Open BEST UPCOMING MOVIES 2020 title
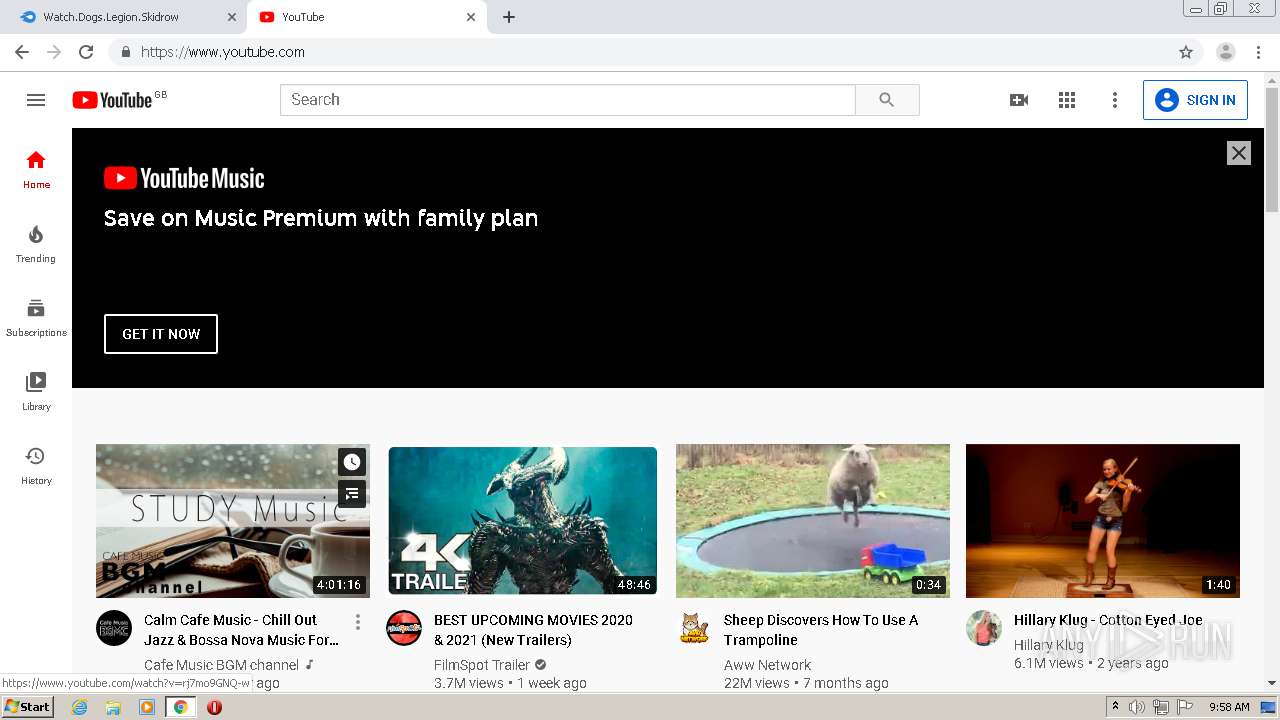This screenshot has width=1280, height=720. (x=533, y=630)
